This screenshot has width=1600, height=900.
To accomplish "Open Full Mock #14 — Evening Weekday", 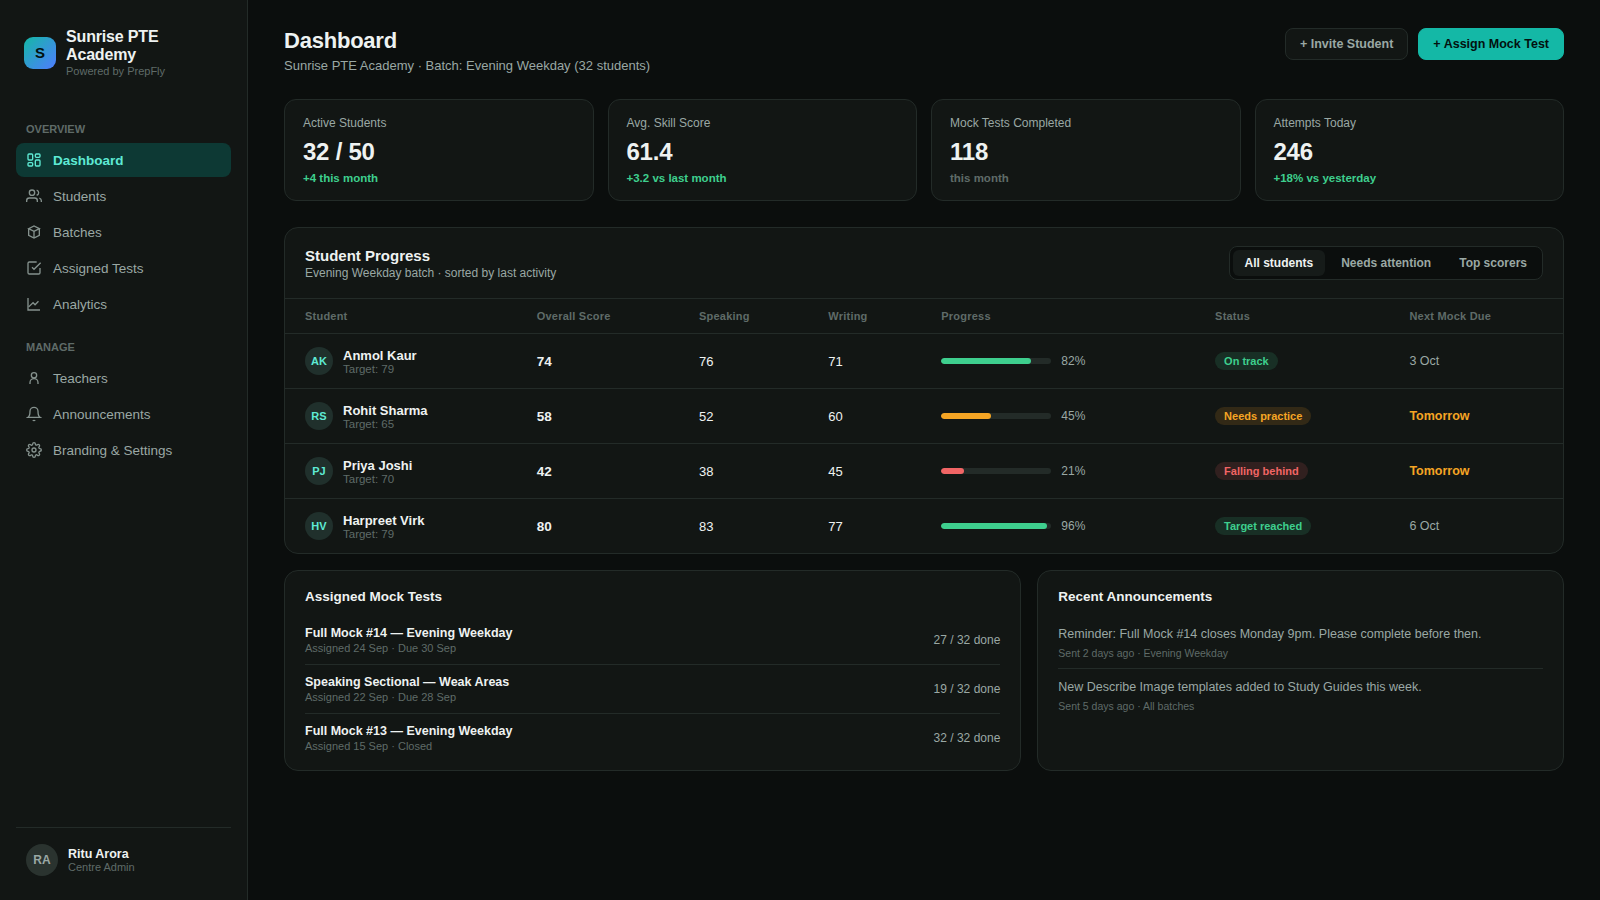I will pos(652,640).
